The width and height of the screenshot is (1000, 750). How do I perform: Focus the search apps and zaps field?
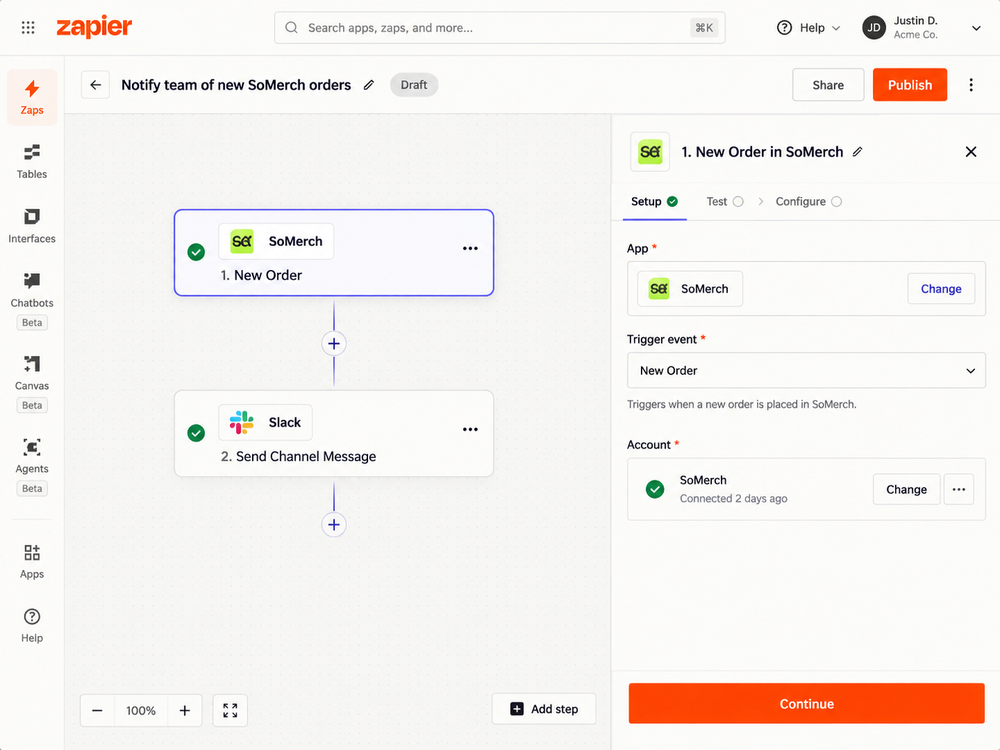coord(499,27)
